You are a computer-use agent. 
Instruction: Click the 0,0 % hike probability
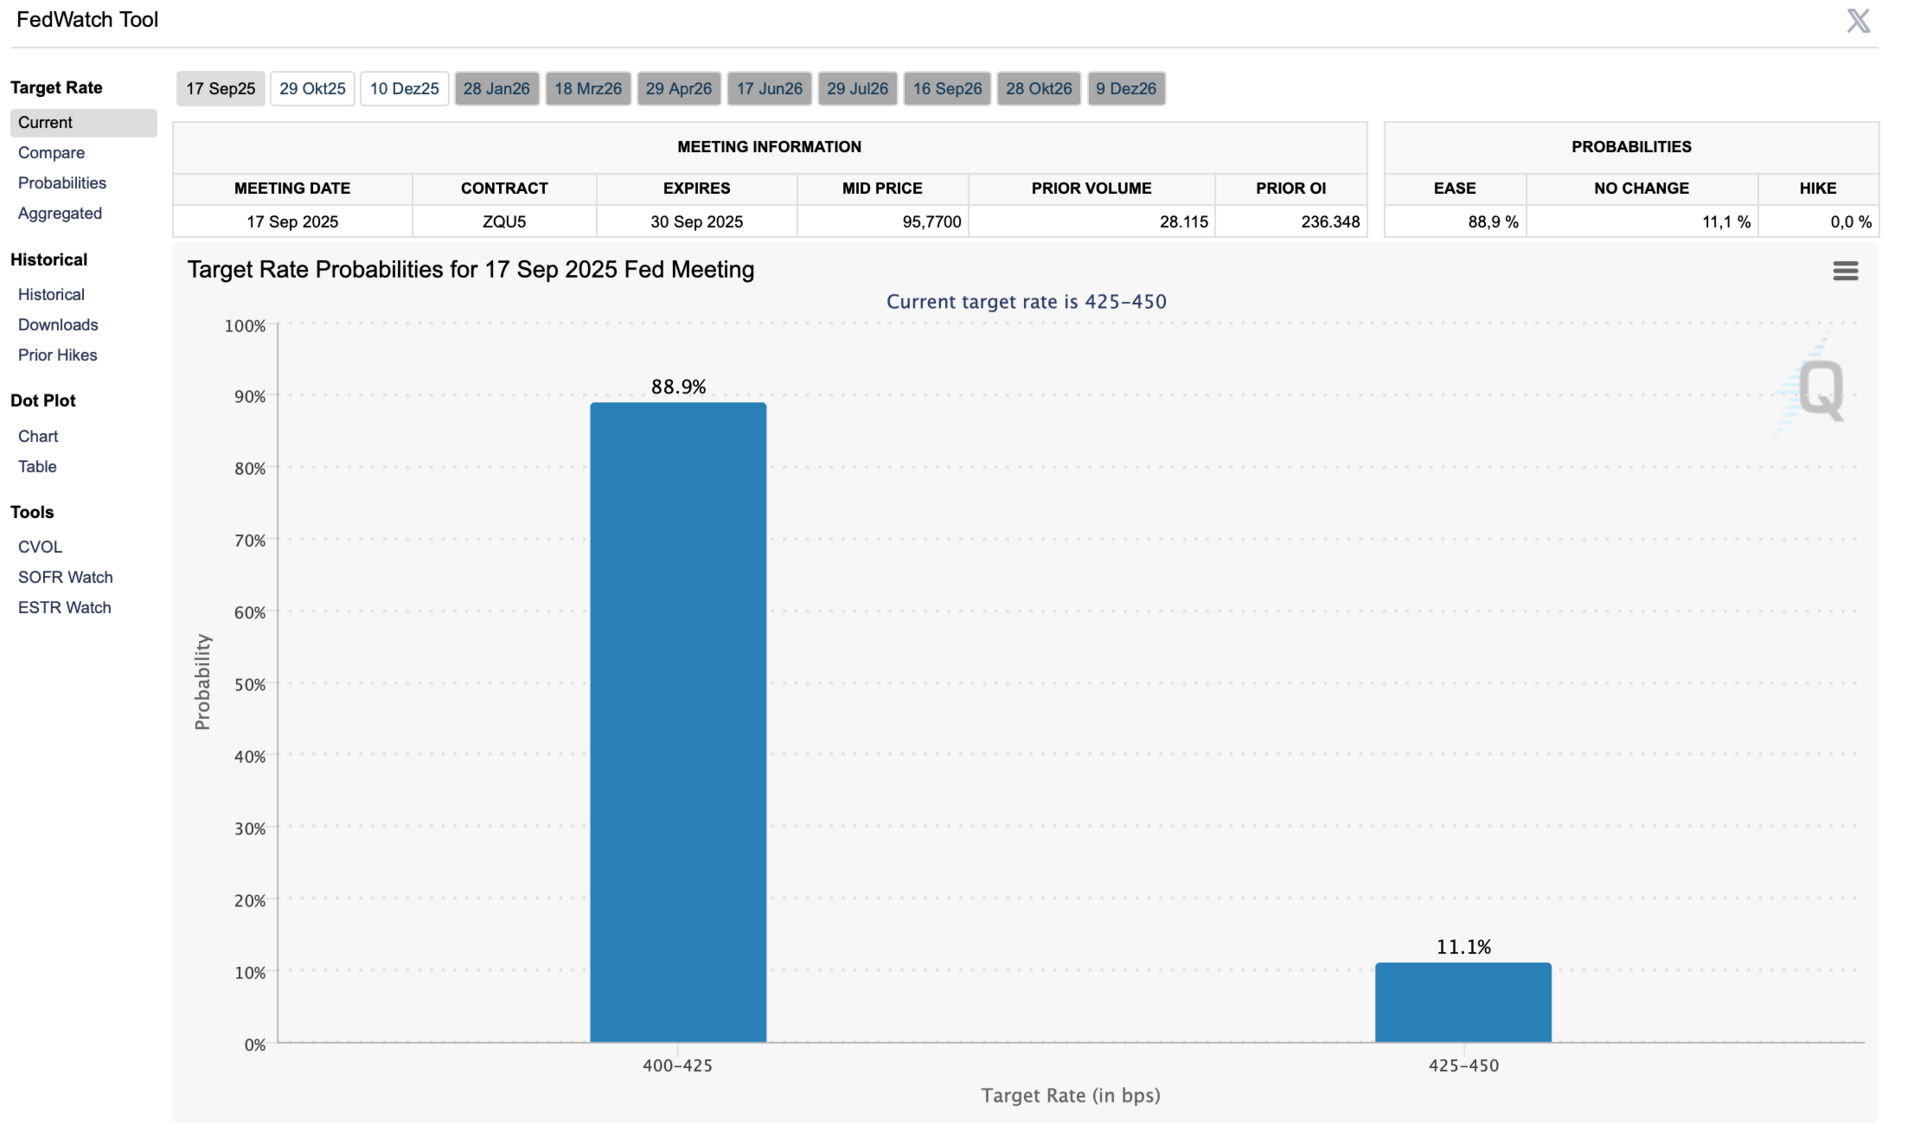[1850, 221]
